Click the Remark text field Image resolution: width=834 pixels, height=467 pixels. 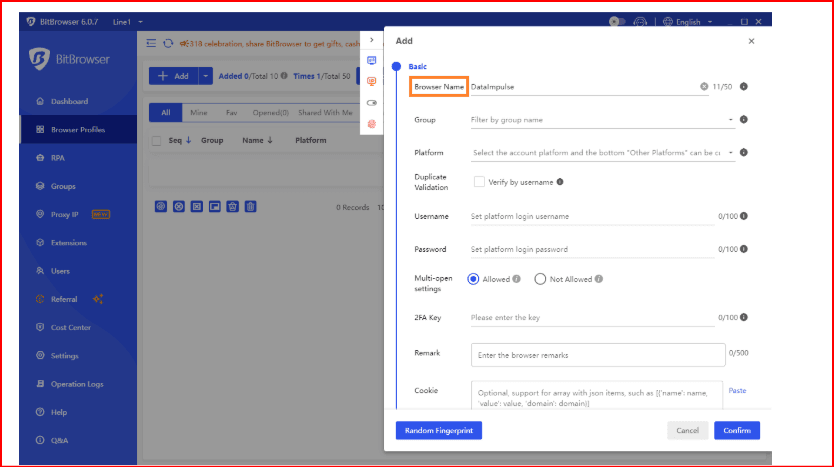pos(597,354)
